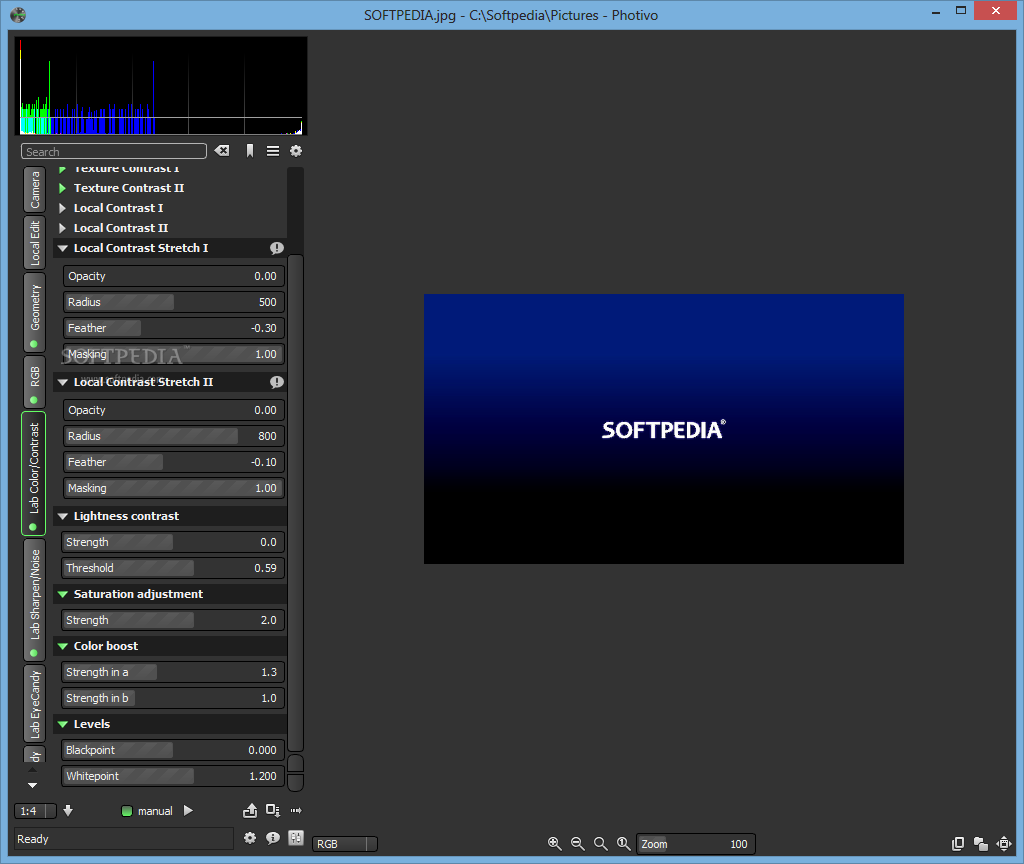Viewport: 1024px width, 864px height.
Task: Open settings gear beside Ready status
Action: pyautogui.click(x=249, y=838)
